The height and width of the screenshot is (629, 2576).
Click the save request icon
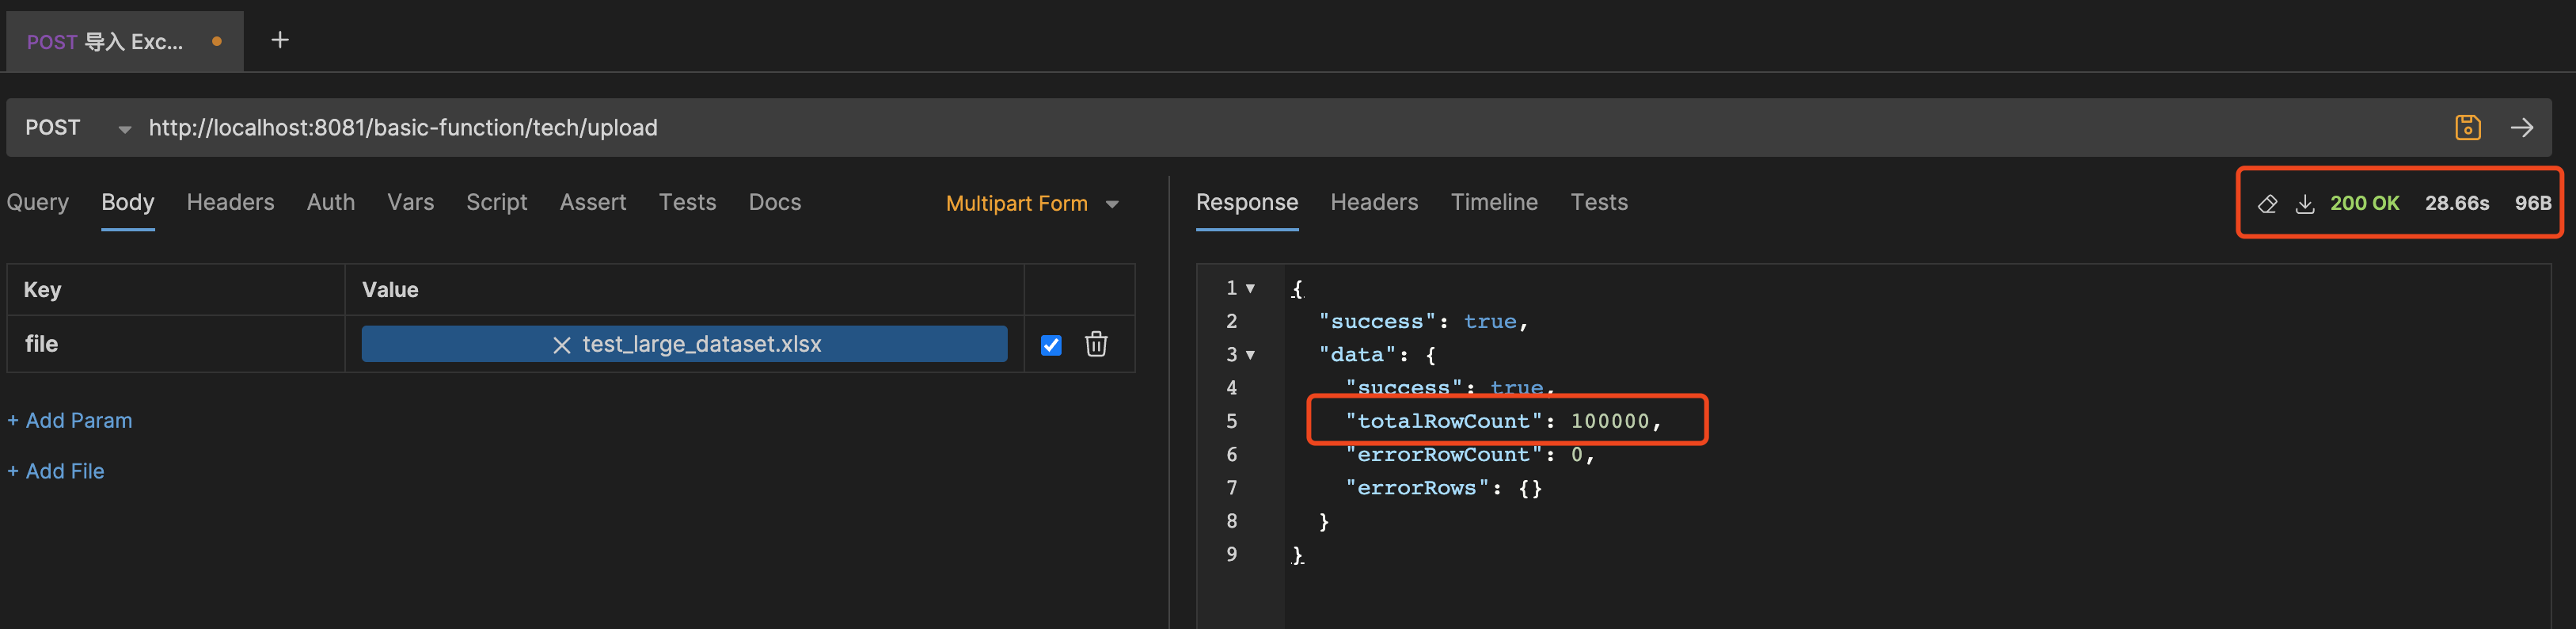coord(2467,127)
